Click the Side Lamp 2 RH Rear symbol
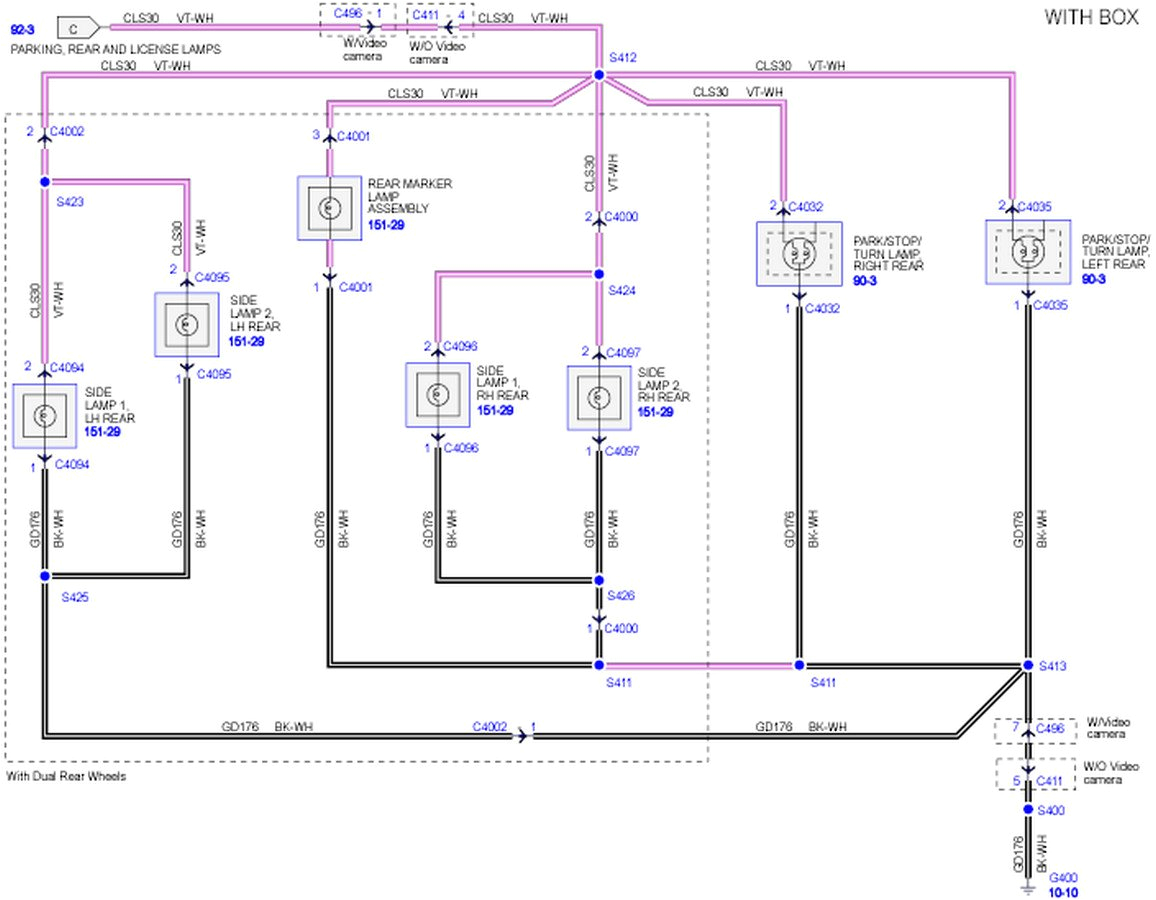The height and width of the screenshot is (900, 1156). tap(599, 397)
